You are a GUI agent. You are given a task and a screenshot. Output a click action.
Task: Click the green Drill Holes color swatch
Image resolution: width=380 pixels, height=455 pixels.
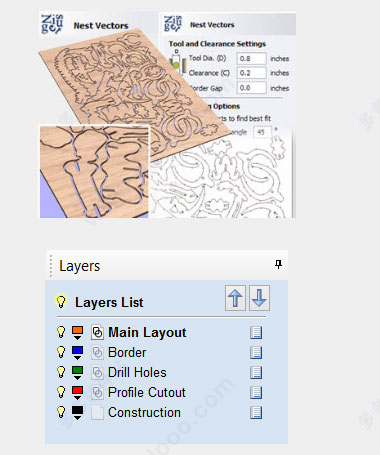(77, 371)
